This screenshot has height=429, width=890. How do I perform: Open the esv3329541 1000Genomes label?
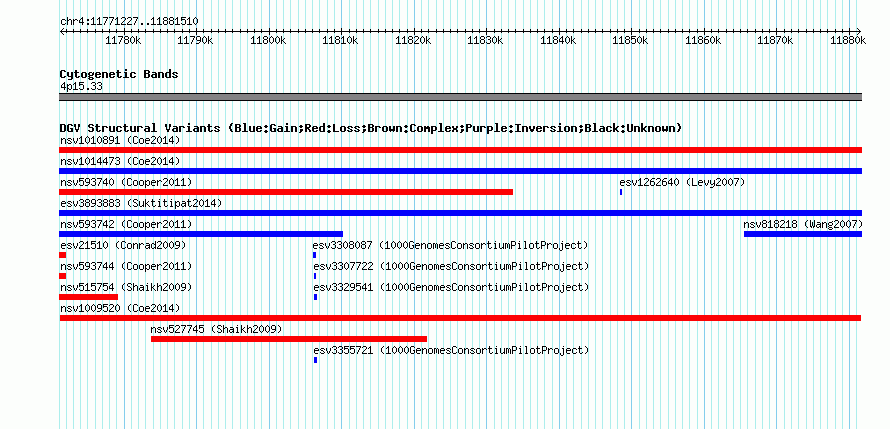pos(451,287)
